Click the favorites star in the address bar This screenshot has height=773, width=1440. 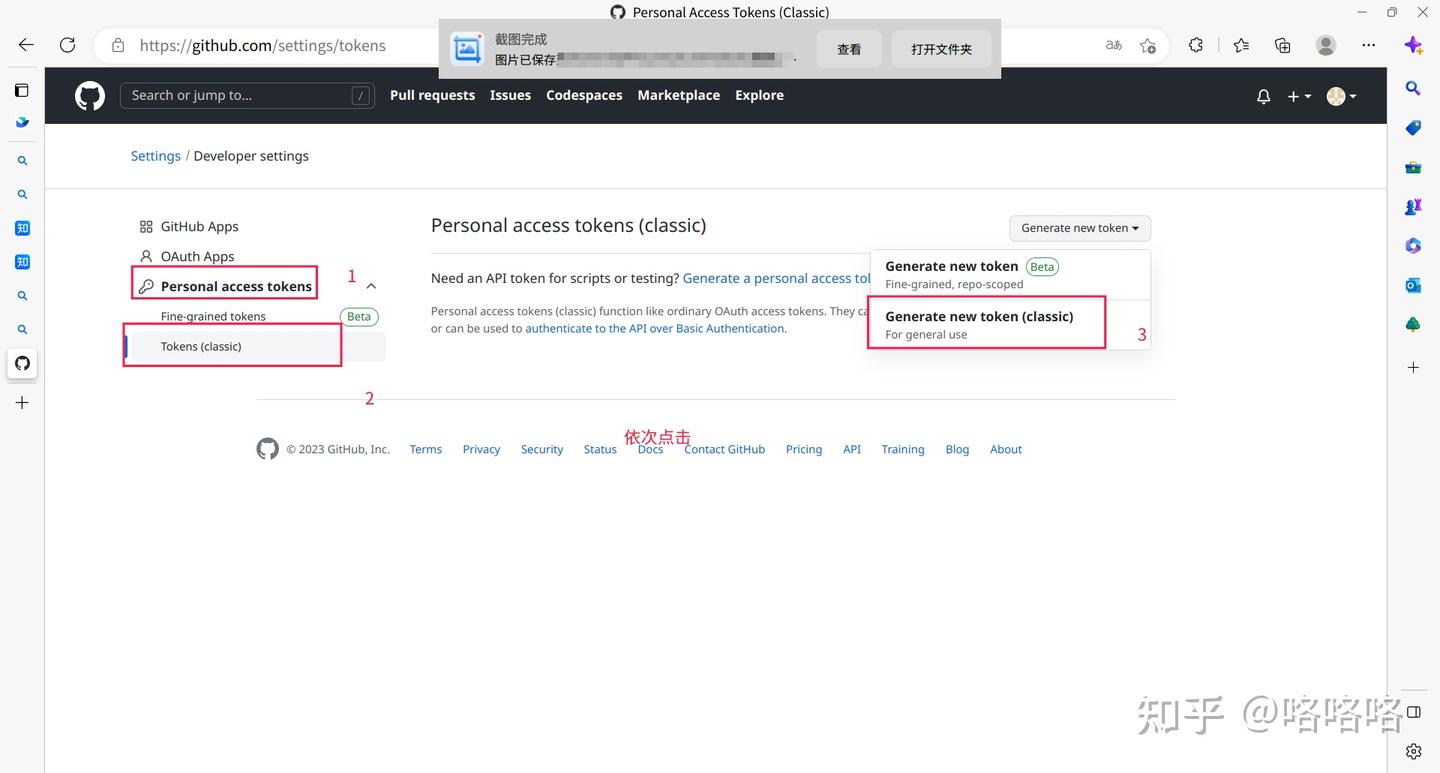click(x=1147, y=45)
